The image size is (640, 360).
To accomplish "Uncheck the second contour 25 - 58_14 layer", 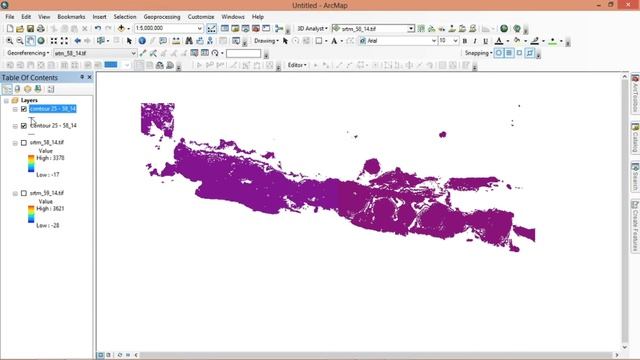I will pyautogui.click(x=24, y=126).
